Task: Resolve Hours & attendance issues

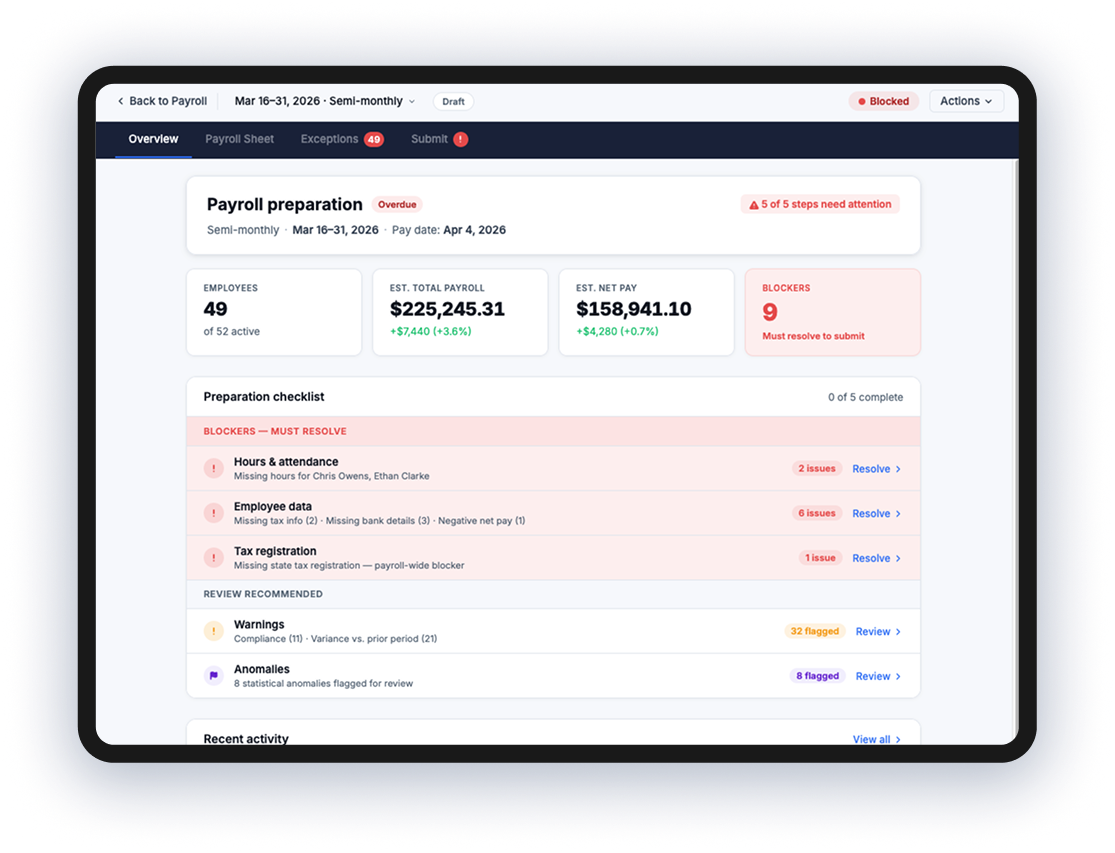Action: click(x=877, y=469)
